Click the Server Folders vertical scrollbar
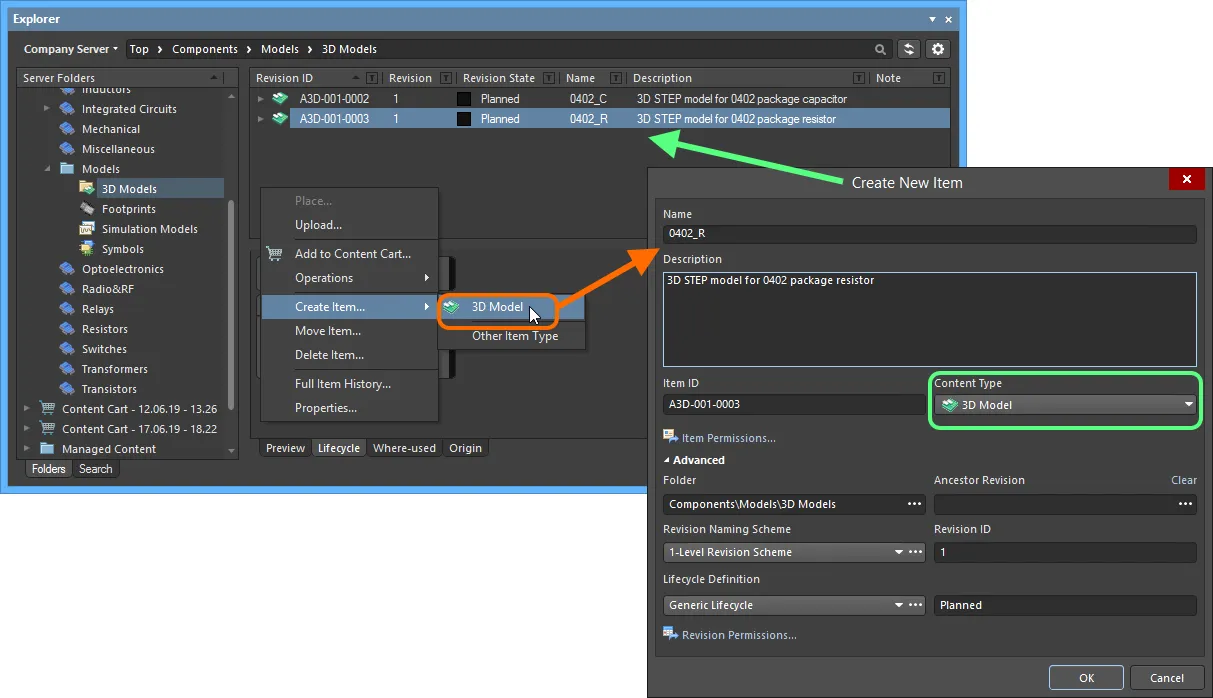The width and height of the screenshot is (1213, 698). tap(232, 304)
